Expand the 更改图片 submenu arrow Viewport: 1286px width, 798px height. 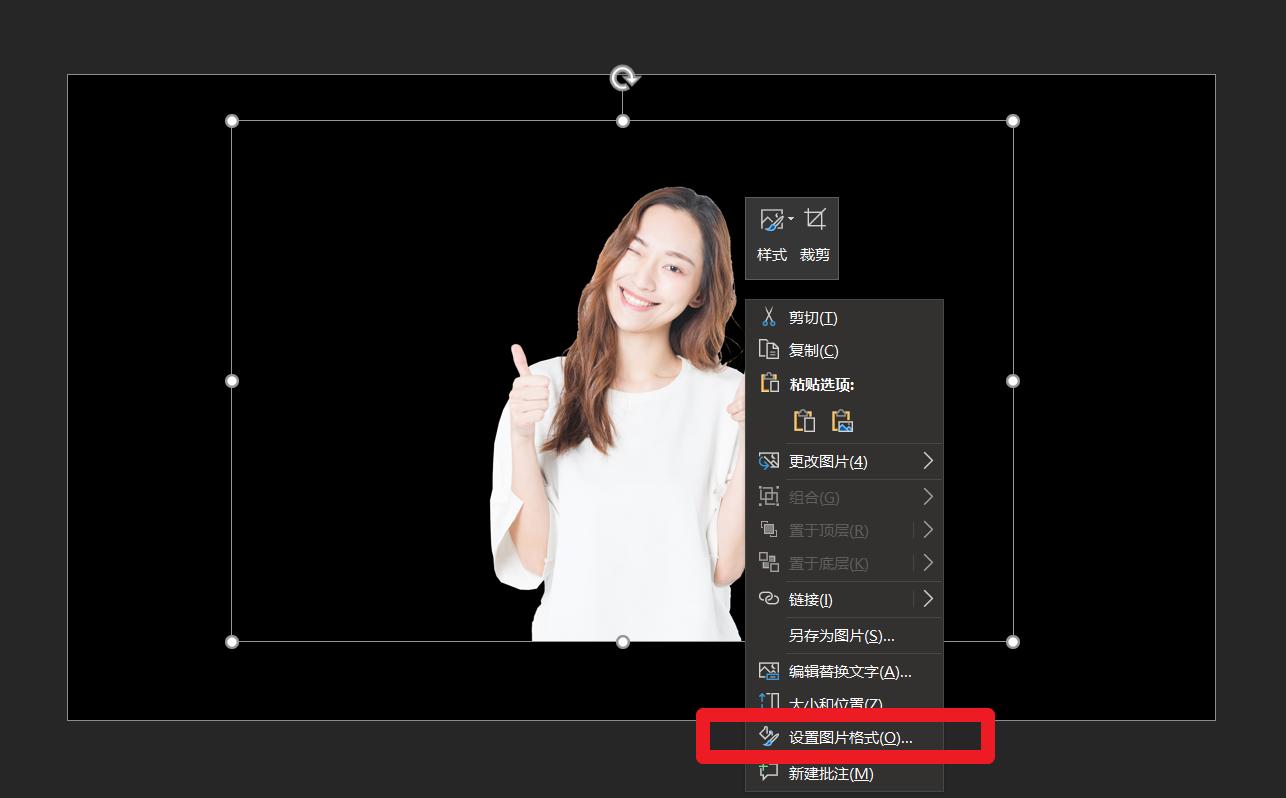926,461
